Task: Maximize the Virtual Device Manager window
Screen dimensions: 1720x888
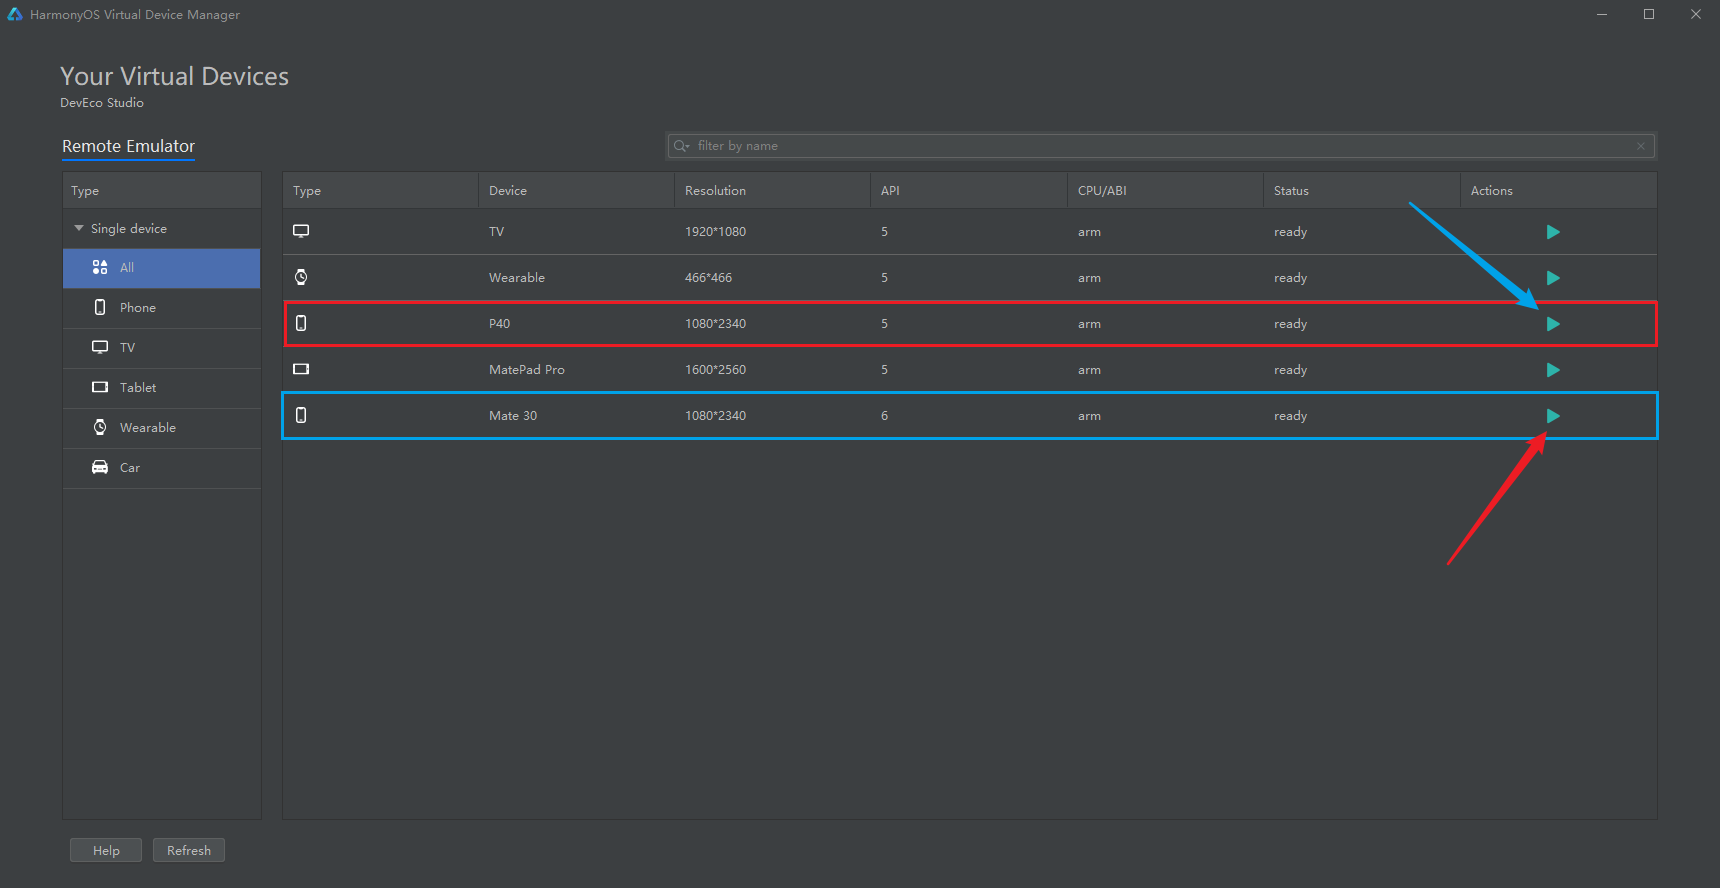Action: pyautogui.click(x=1649, y=14)
